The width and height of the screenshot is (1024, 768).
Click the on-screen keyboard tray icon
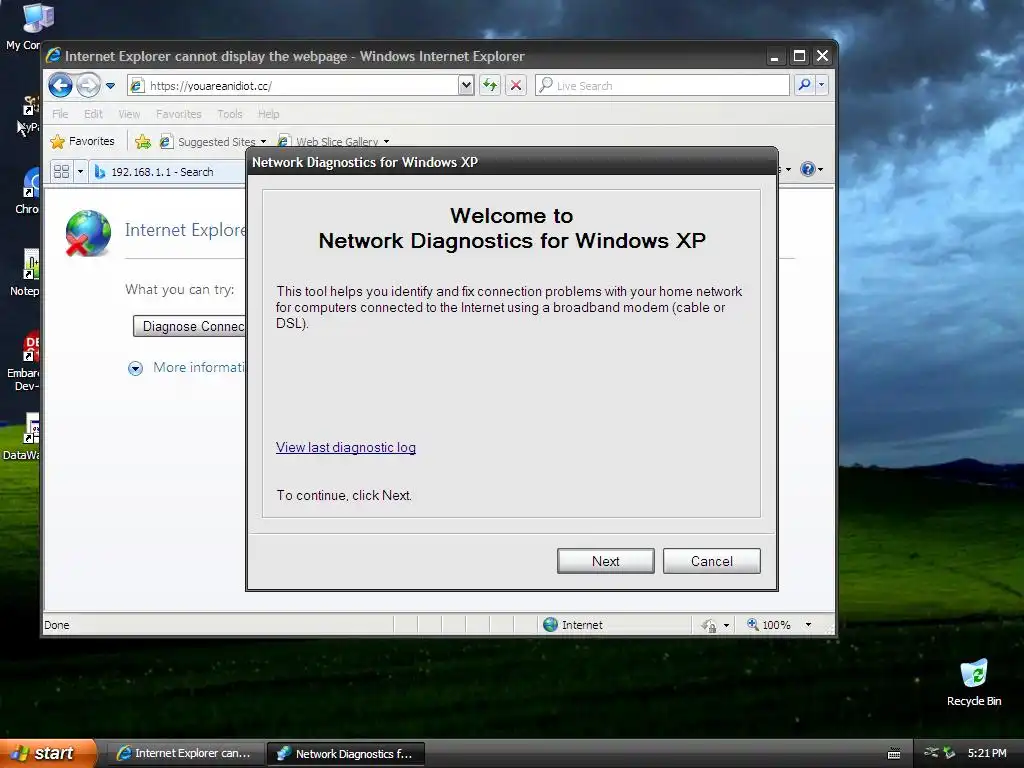coord(894,754)
